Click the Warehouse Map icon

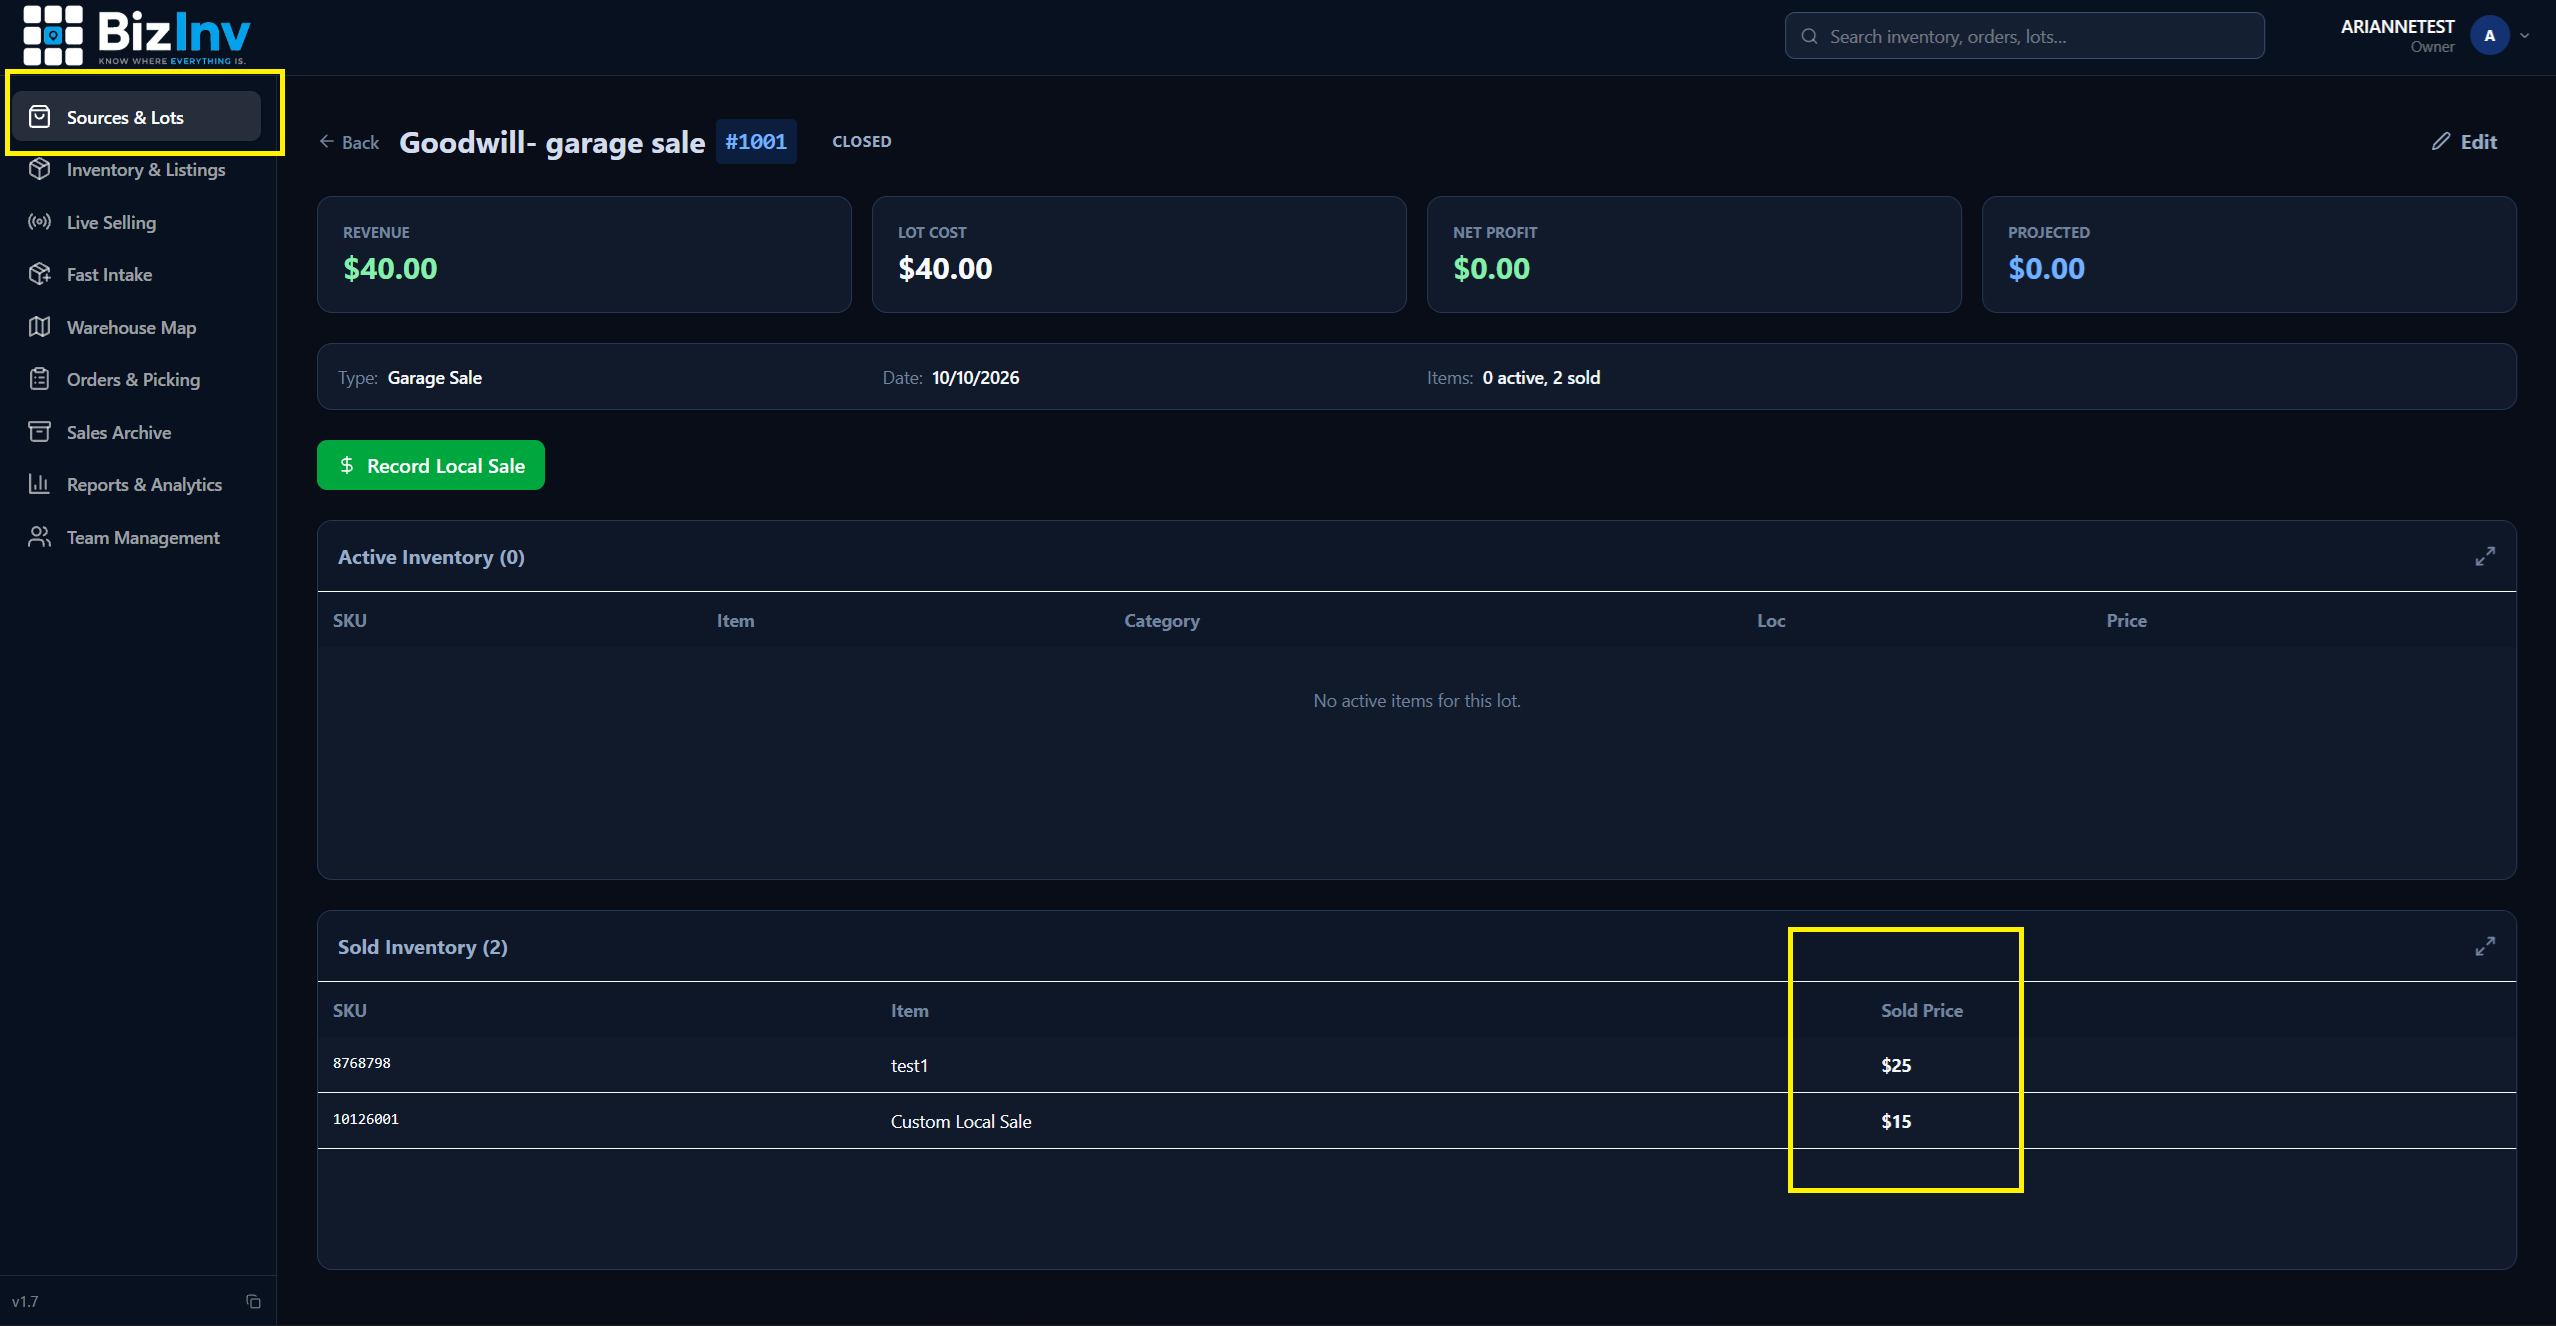[40, 327]
